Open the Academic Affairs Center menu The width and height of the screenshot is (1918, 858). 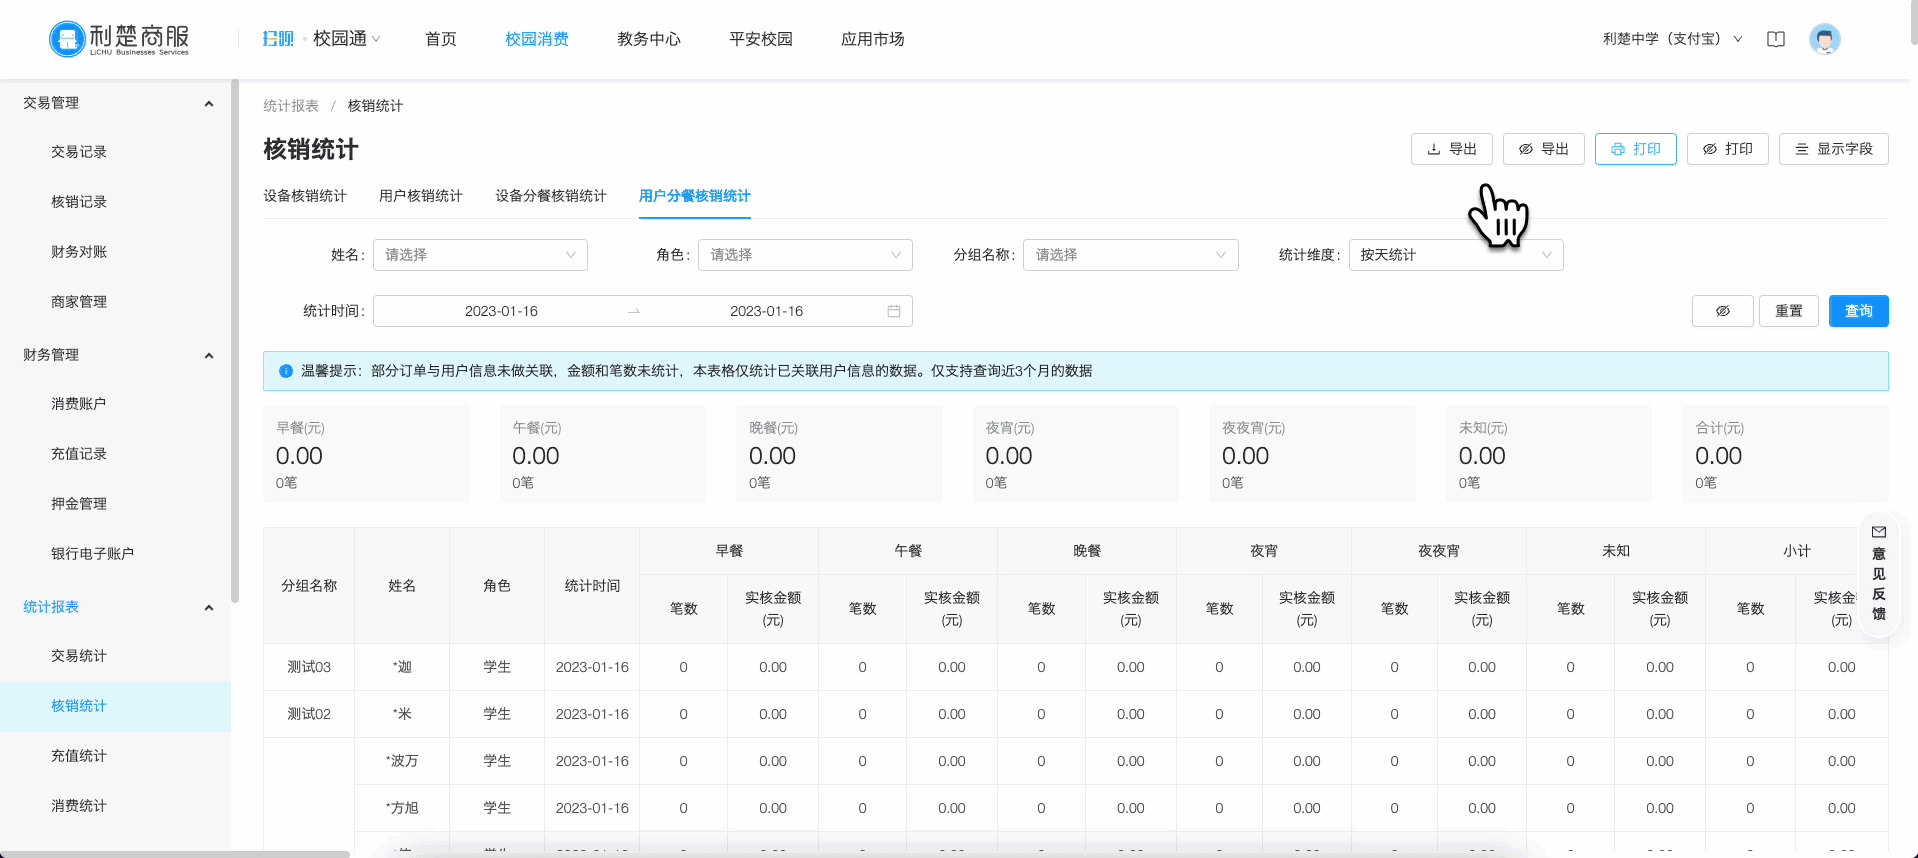(x=648, y=39)
